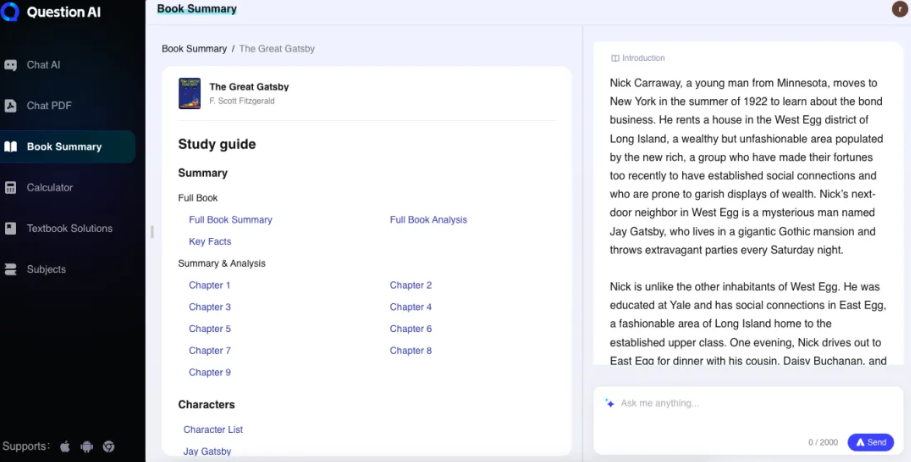
Task: Click the Introduction book icon
Action: (615, 58)
